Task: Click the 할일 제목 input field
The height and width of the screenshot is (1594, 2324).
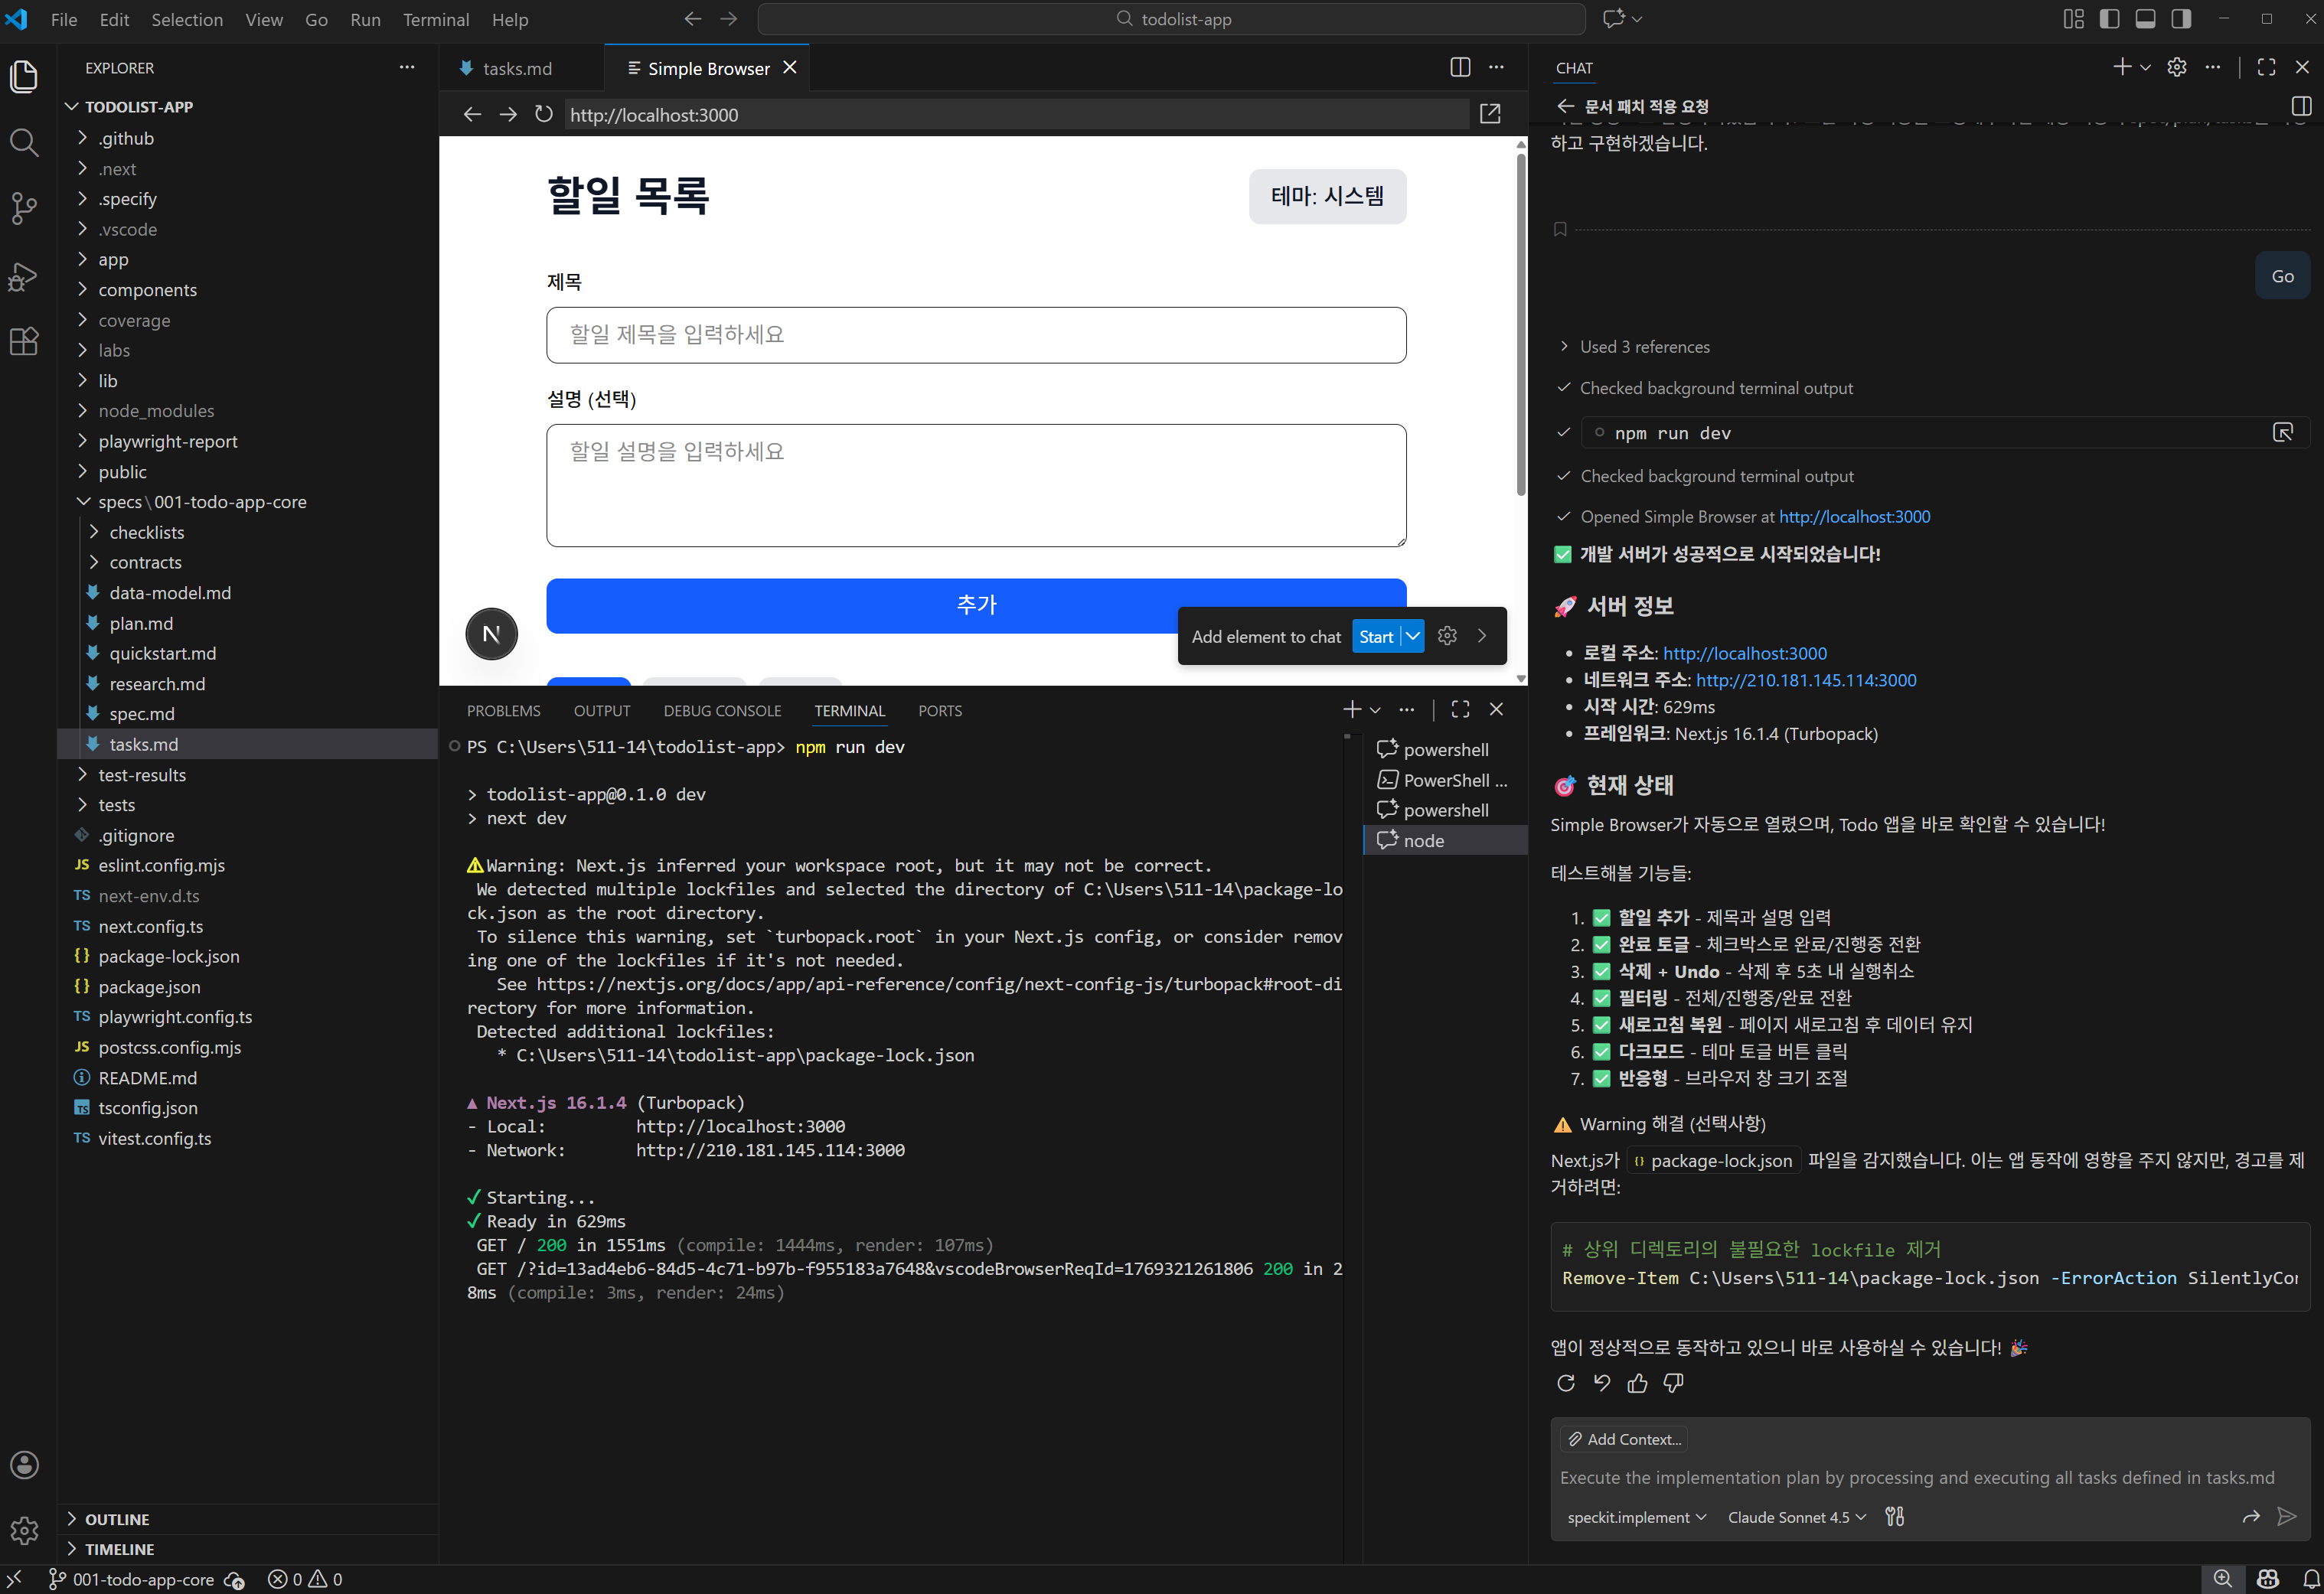Action: (975, 335)
